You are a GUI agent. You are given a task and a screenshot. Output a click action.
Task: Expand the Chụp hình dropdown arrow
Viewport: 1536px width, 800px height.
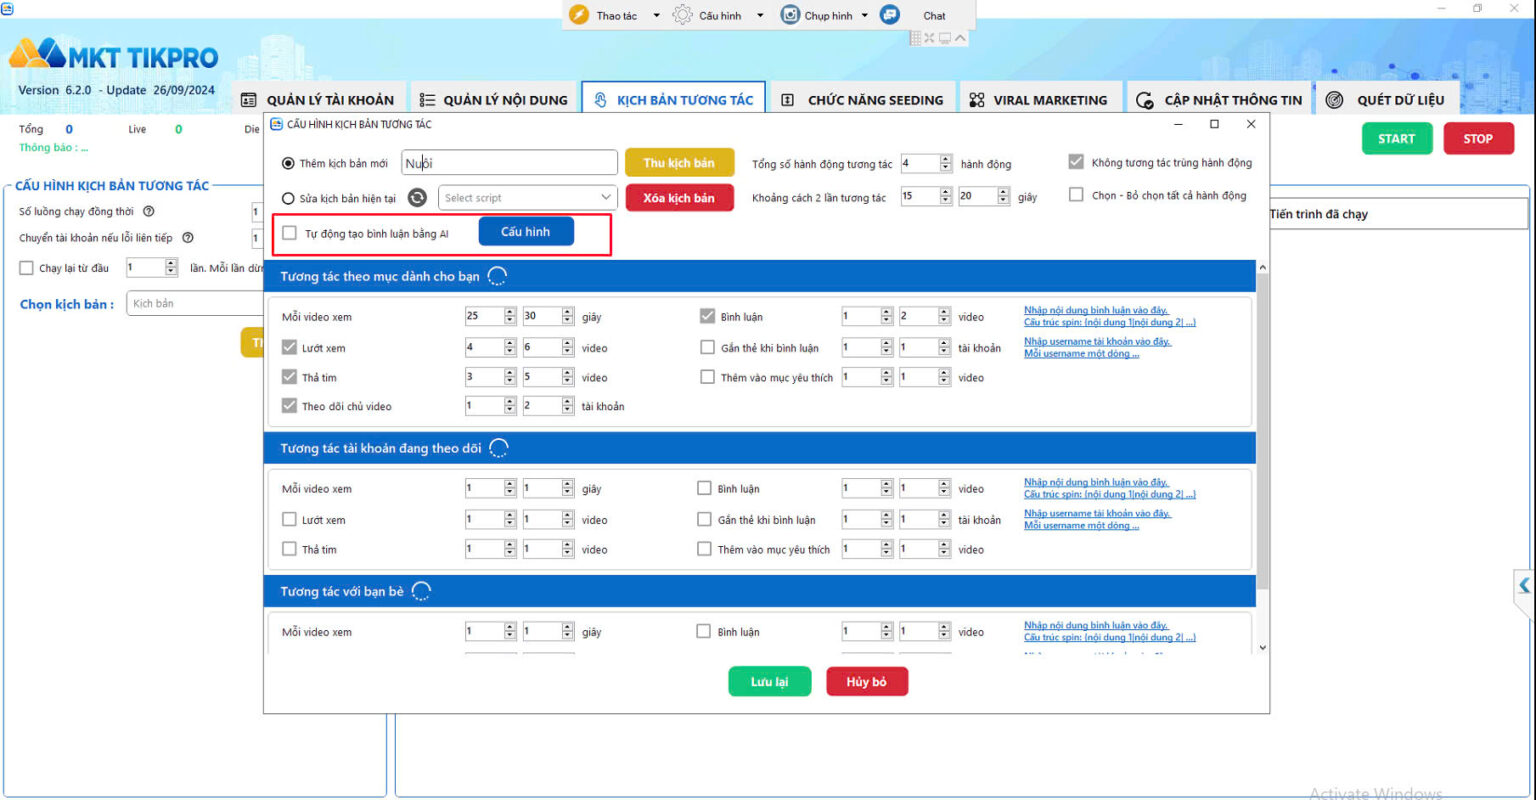[x=864, y=15]
